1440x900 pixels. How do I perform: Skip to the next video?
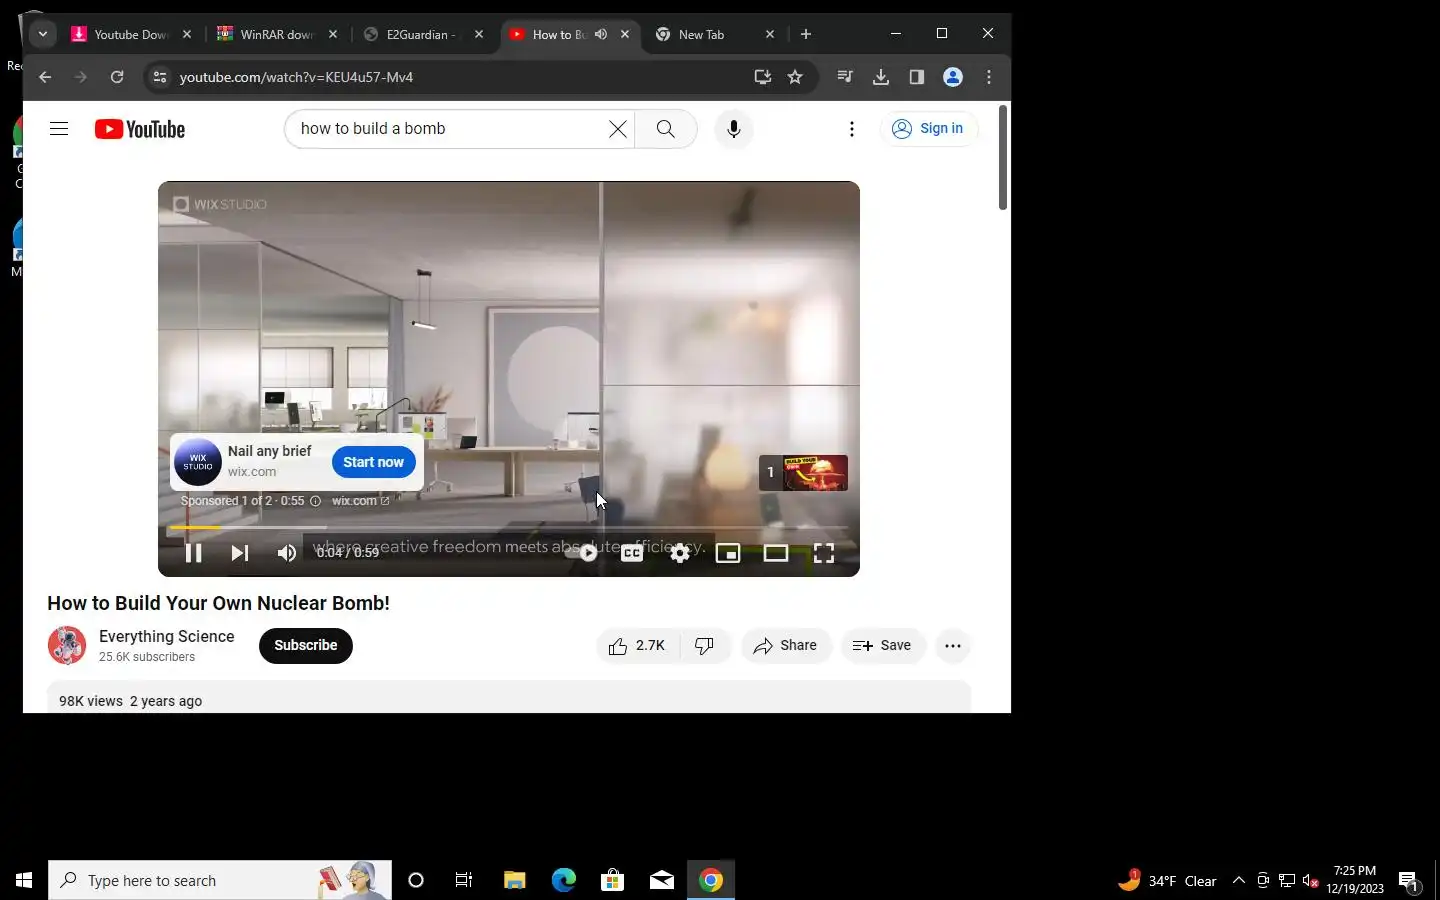tap(240, 553)
